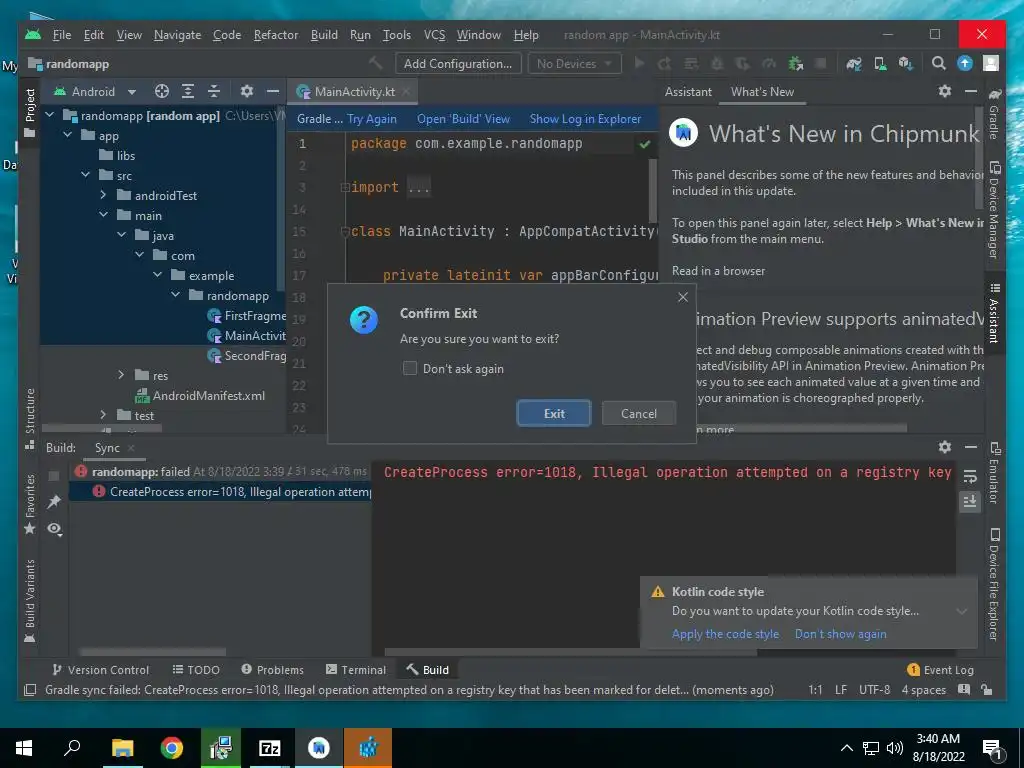Click Show Log in Explorer link

pyautogui.click(x=585, y=119)
